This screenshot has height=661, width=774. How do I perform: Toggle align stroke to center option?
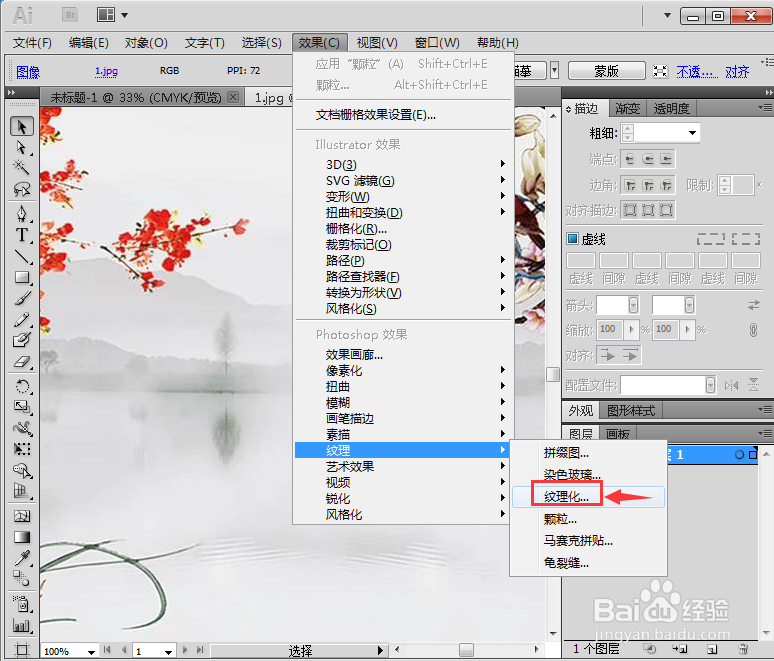(629, 210)
